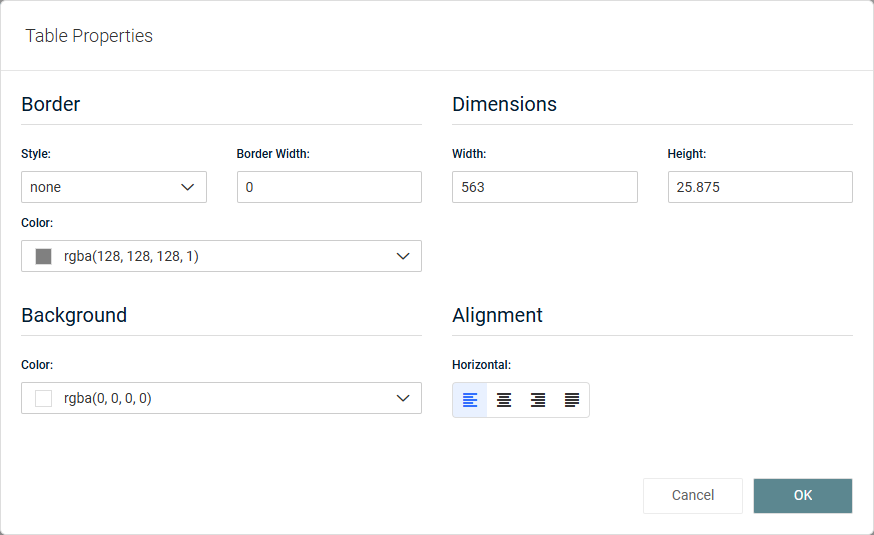Select align center horizontal alignment
This screenshot has height=535, width=874.
click(x=504, y=400)
